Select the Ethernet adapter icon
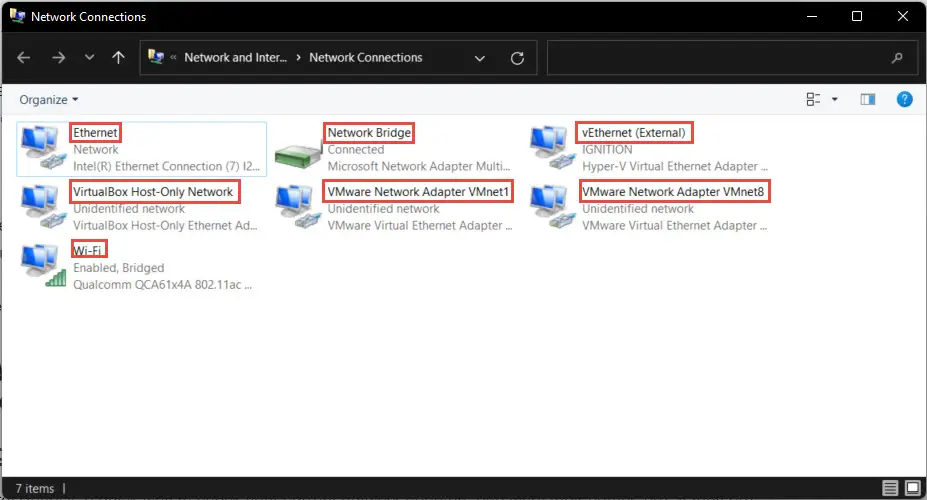 (x=43, y=148)
